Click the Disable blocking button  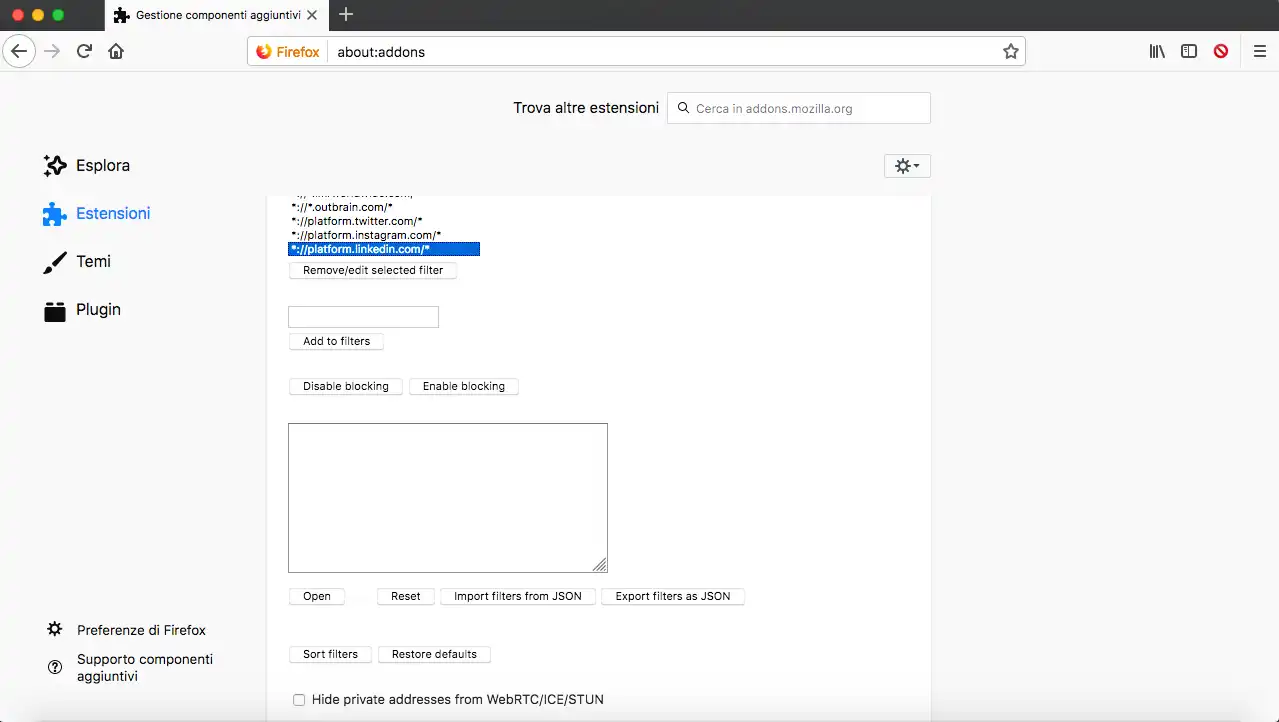pyautogui.click(x=346, y=386)
